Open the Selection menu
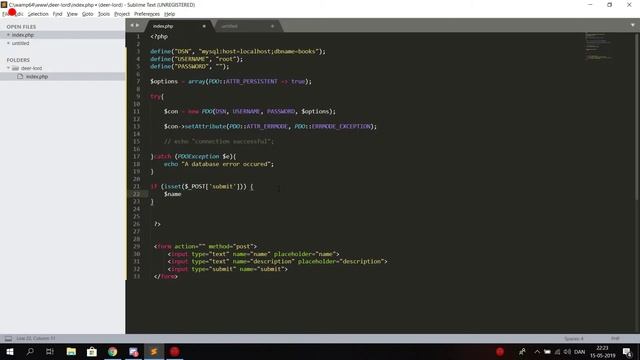The image size is (640, 360). pyautogui.click(x=38, y=14)
